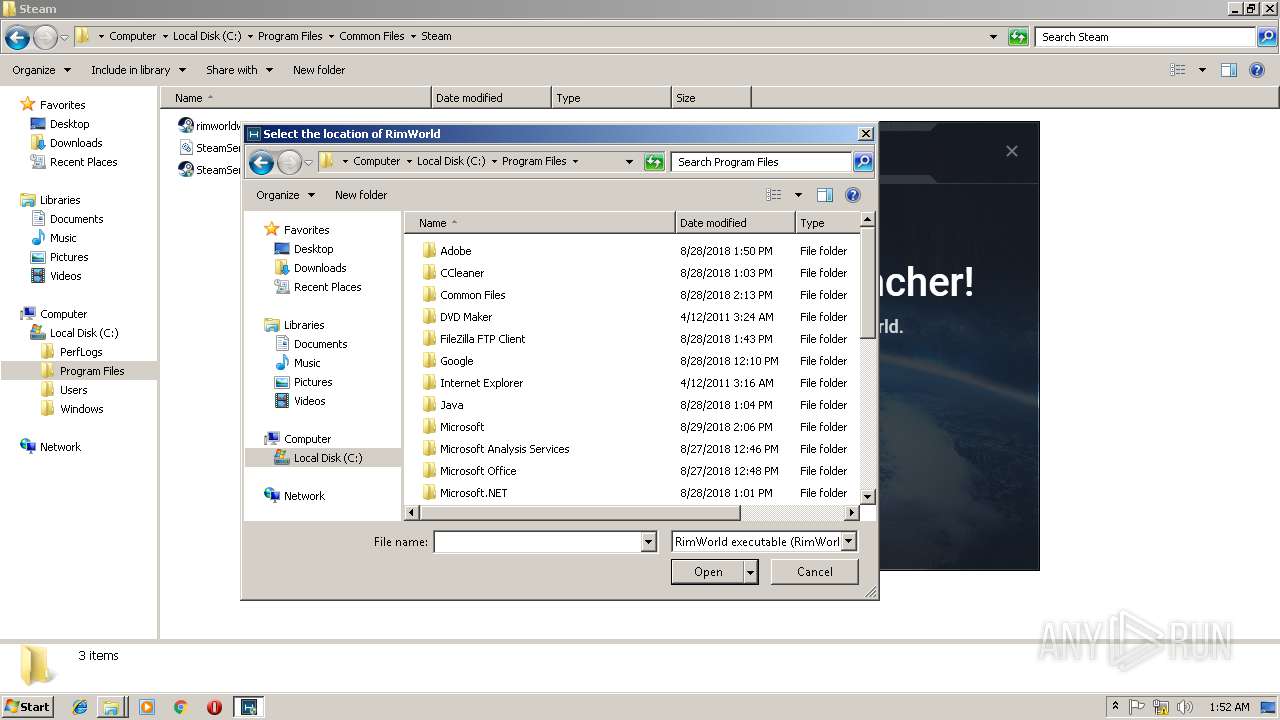Viewport: 1280px width, 720px height.
Task: Click the refresh icon in the Steam Explorer address bar
Action: click(1018, 37)
